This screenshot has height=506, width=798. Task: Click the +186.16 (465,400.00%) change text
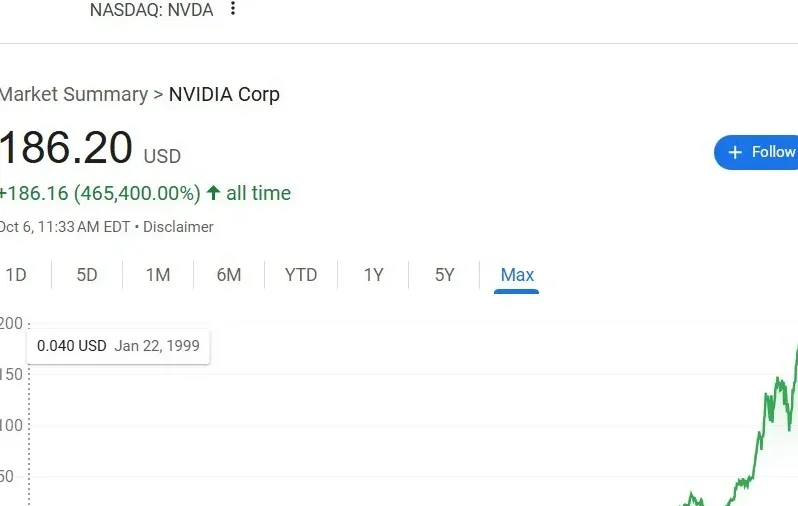(x=100, y=193)
